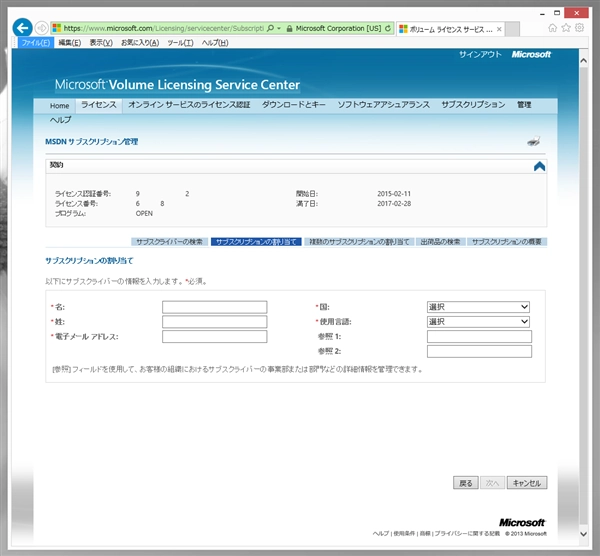600x556 pixels.
Task: Open the ファイル(F) menu
Action: point(36,42)
